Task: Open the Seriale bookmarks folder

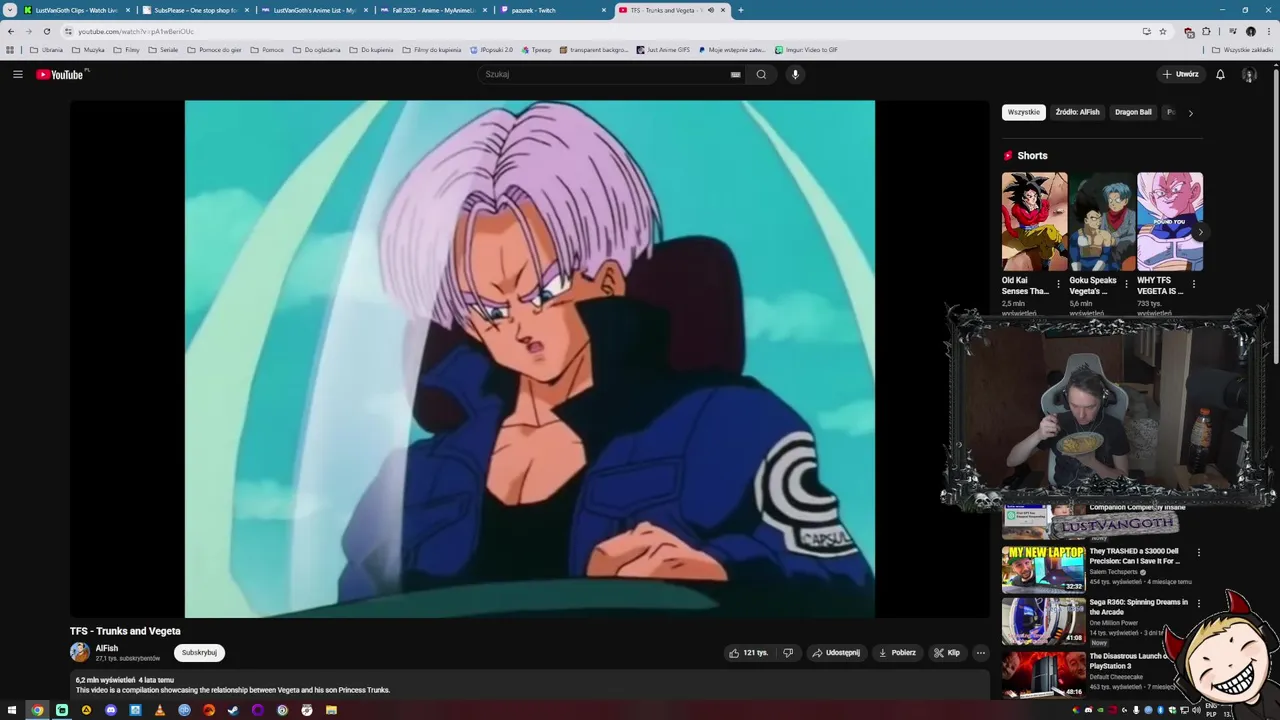Action: pos(163,49)
